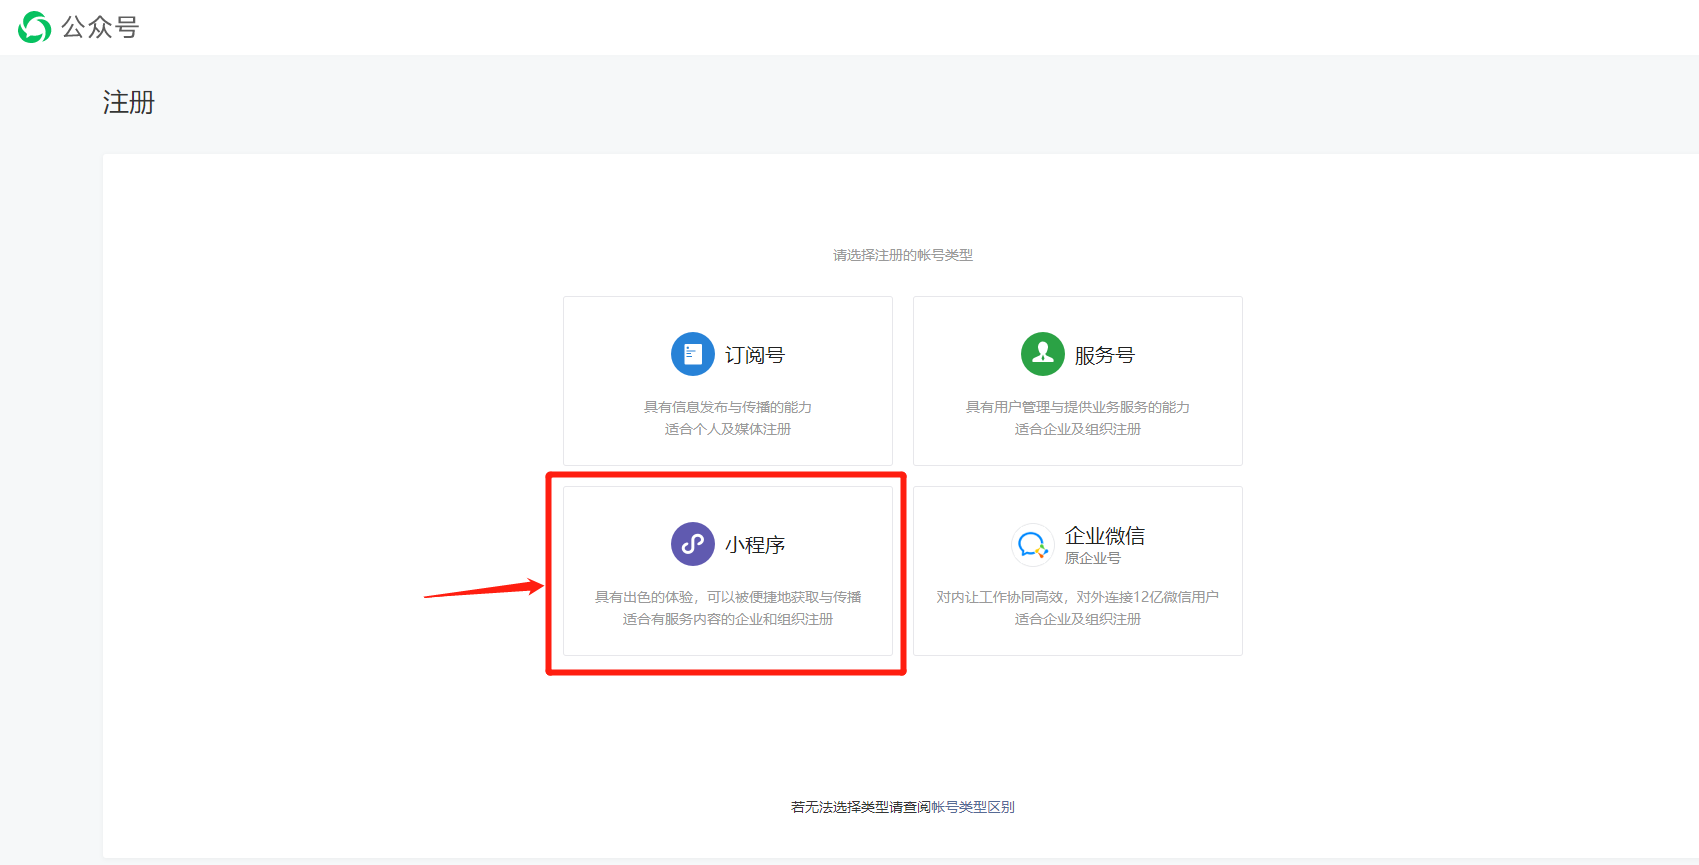Click the 注册 page heading
Viewport: 1699px width, 865px height.
(x=129, y=102)
